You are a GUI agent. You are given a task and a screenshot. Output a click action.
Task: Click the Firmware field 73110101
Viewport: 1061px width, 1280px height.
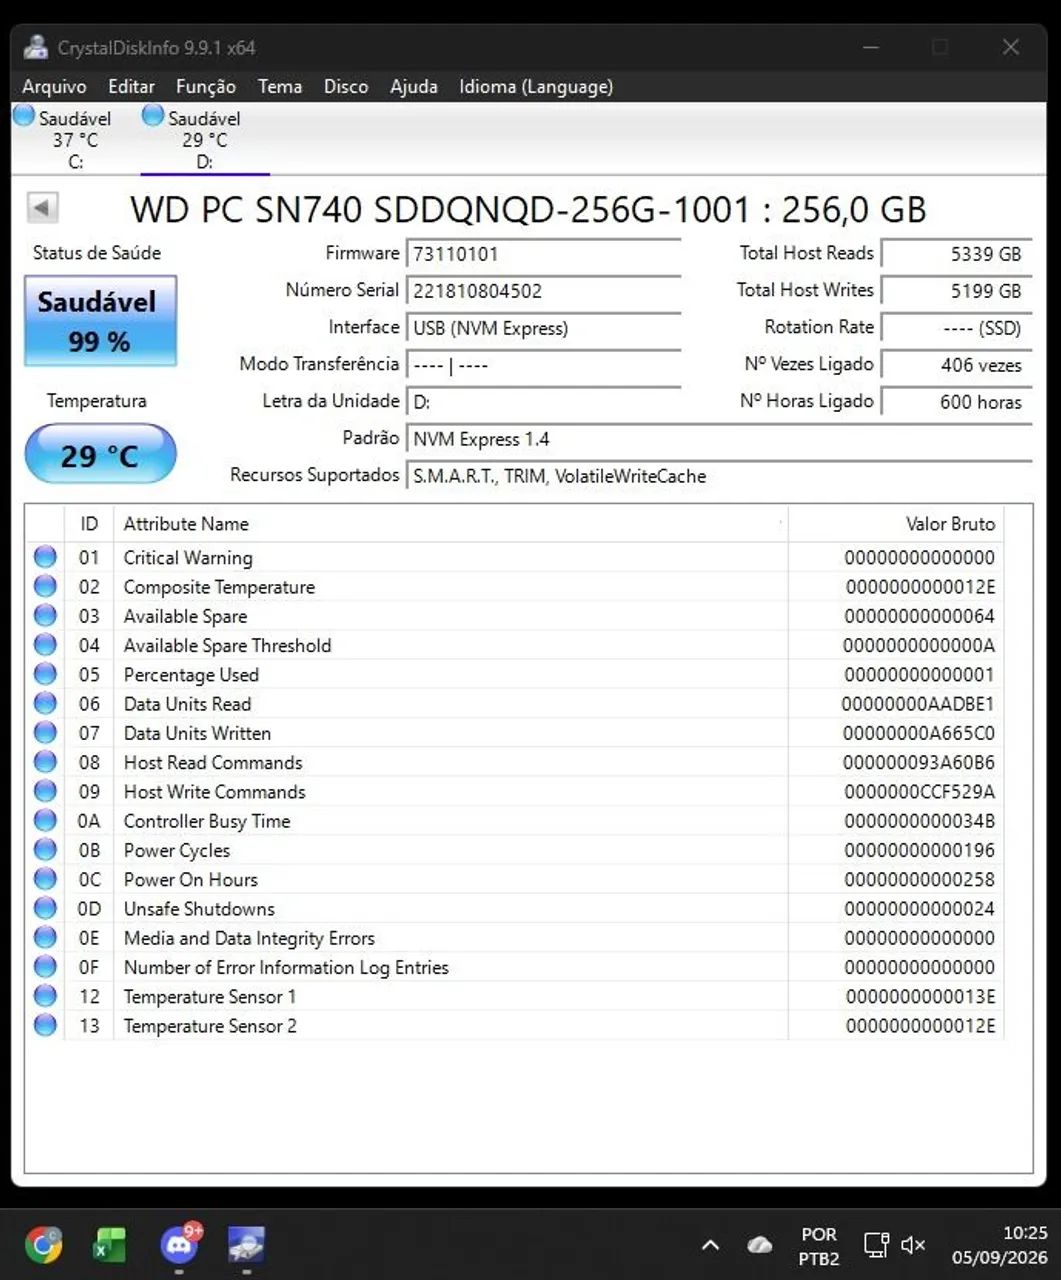(543, 254)
